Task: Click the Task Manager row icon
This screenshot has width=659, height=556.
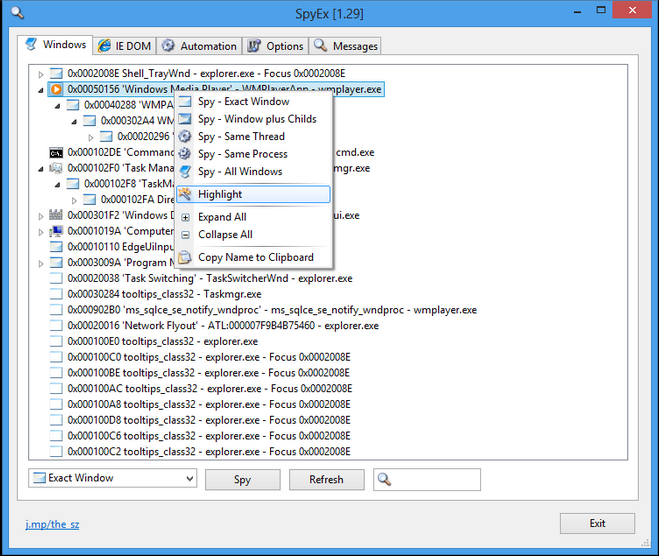Action: click(56, 168)
